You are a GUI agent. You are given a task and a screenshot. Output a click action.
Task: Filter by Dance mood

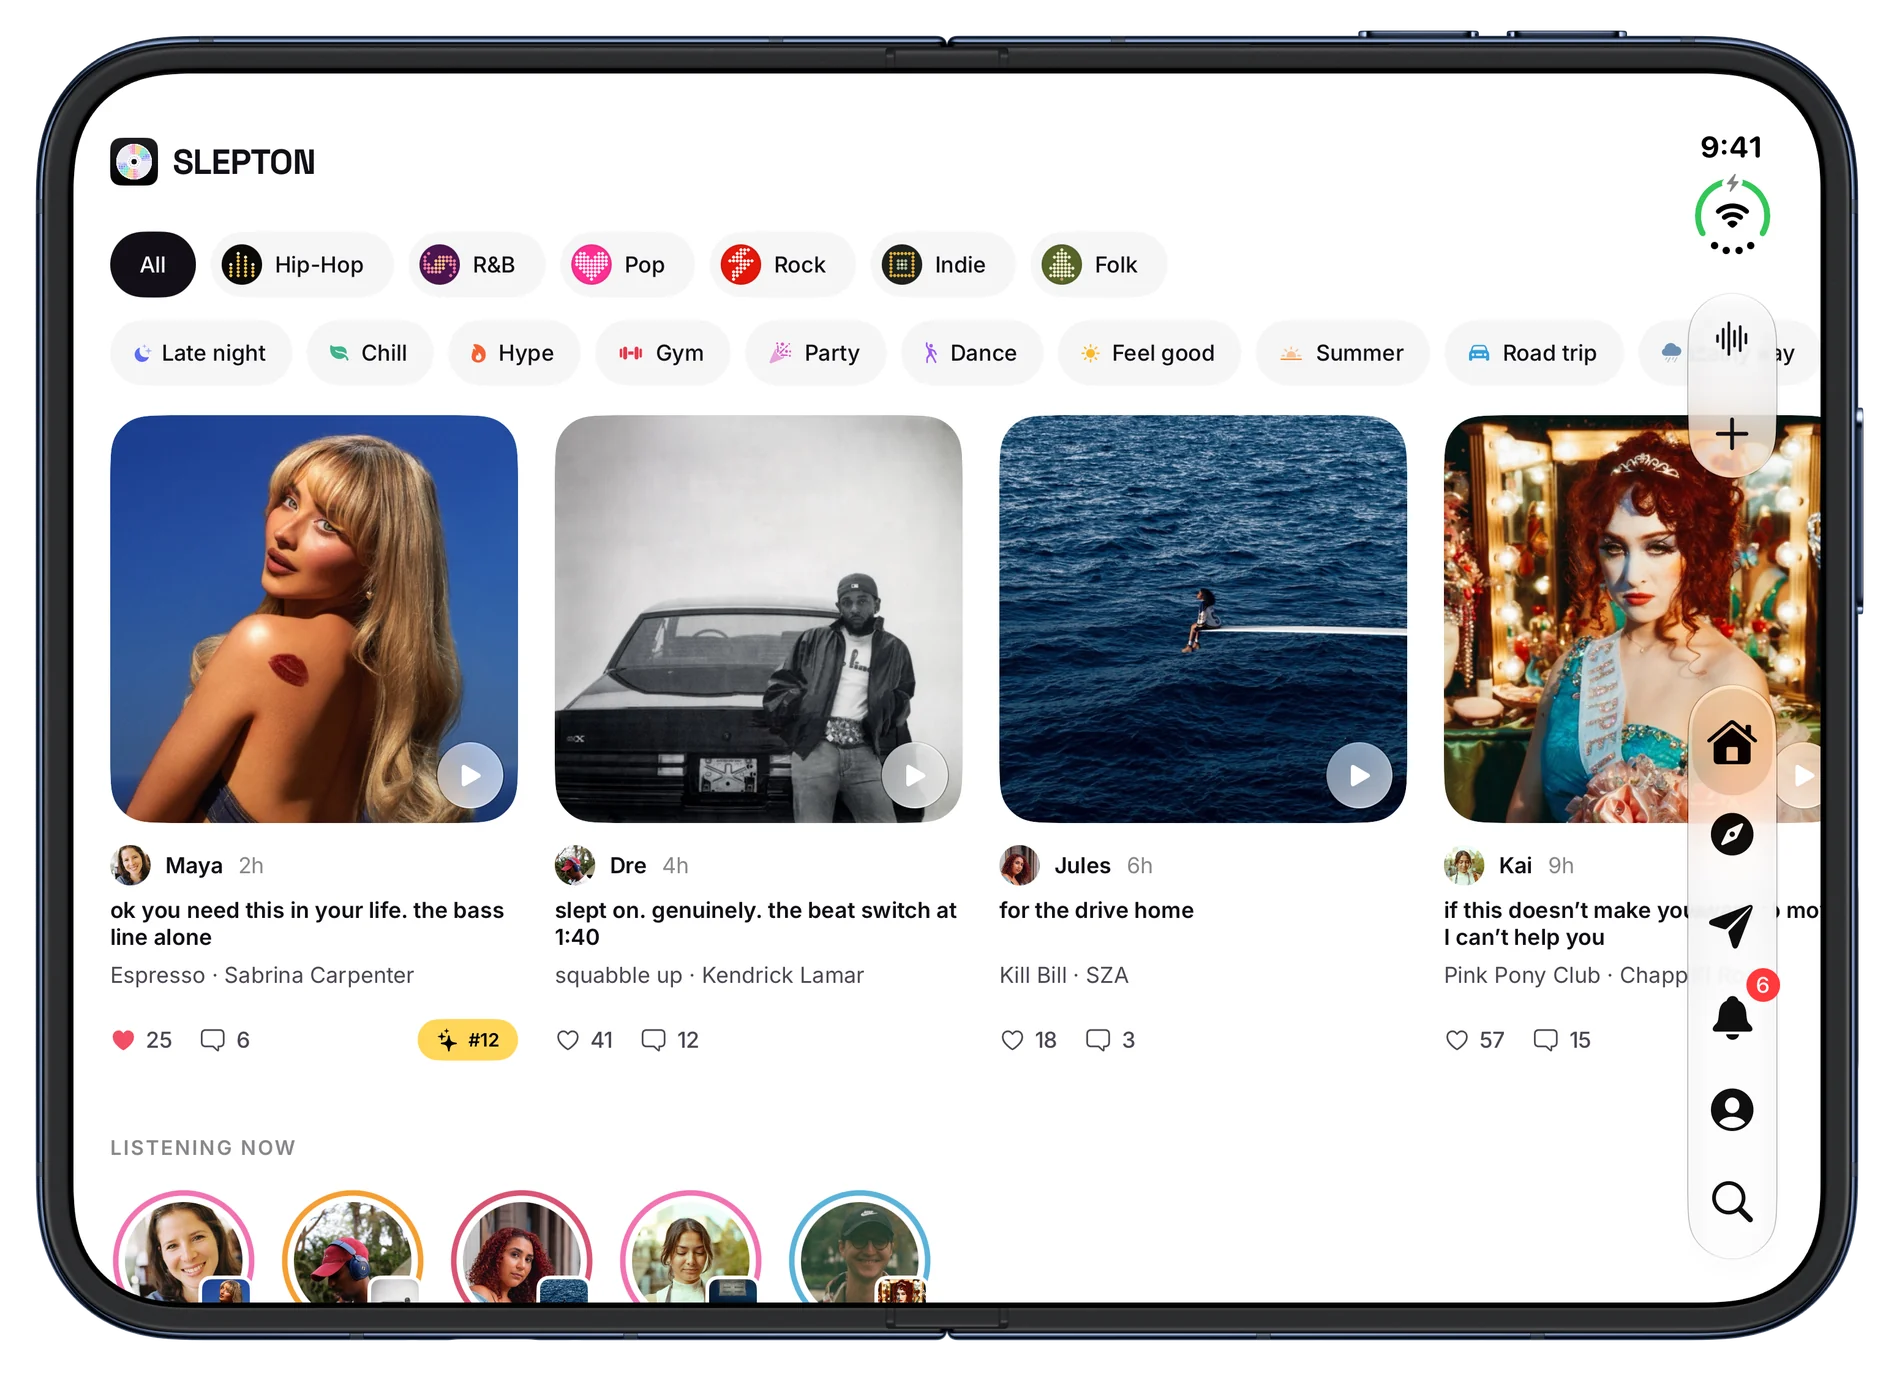click(x=972, y=353)
